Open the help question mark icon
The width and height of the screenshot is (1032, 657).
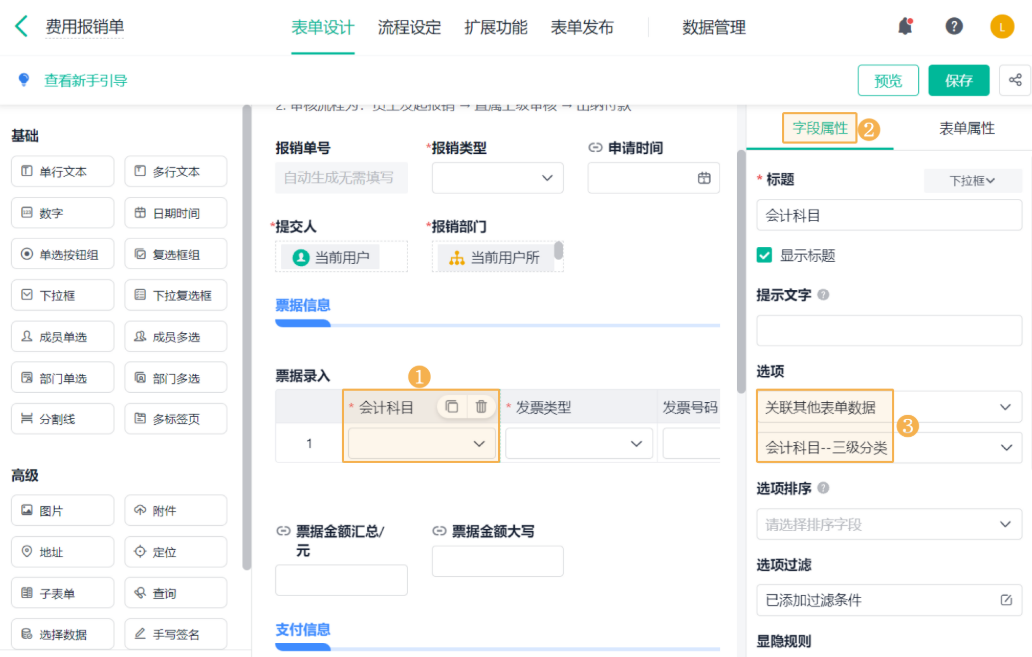[954, 26]
